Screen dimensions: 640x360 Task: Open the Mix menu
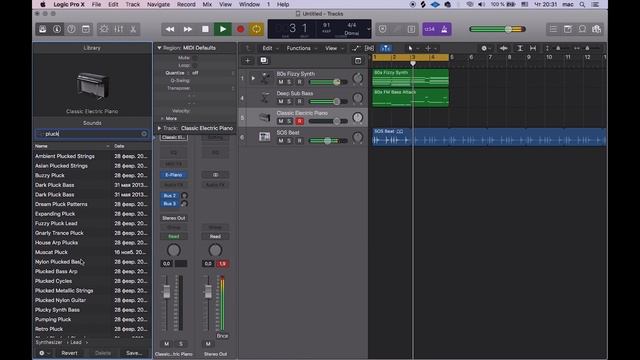[207, 4]
